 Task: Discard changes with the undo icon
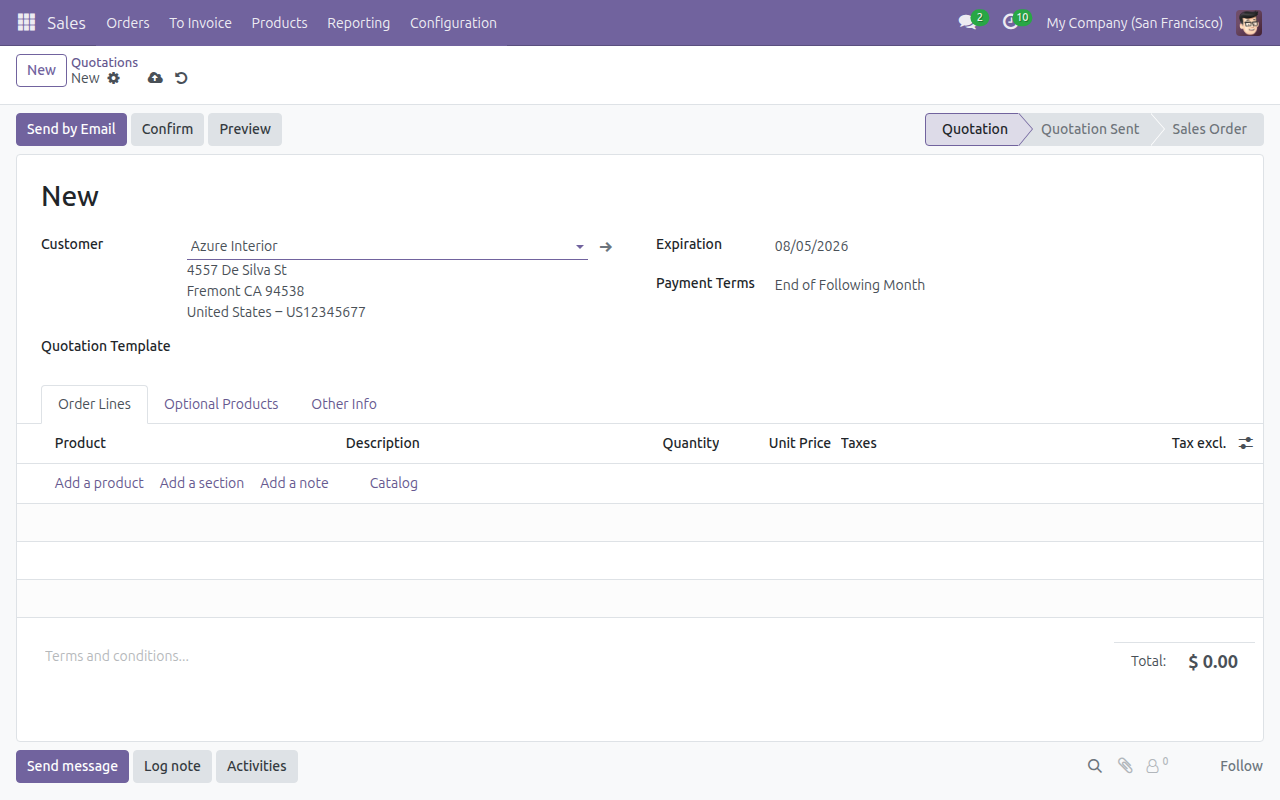click(181, 78)
